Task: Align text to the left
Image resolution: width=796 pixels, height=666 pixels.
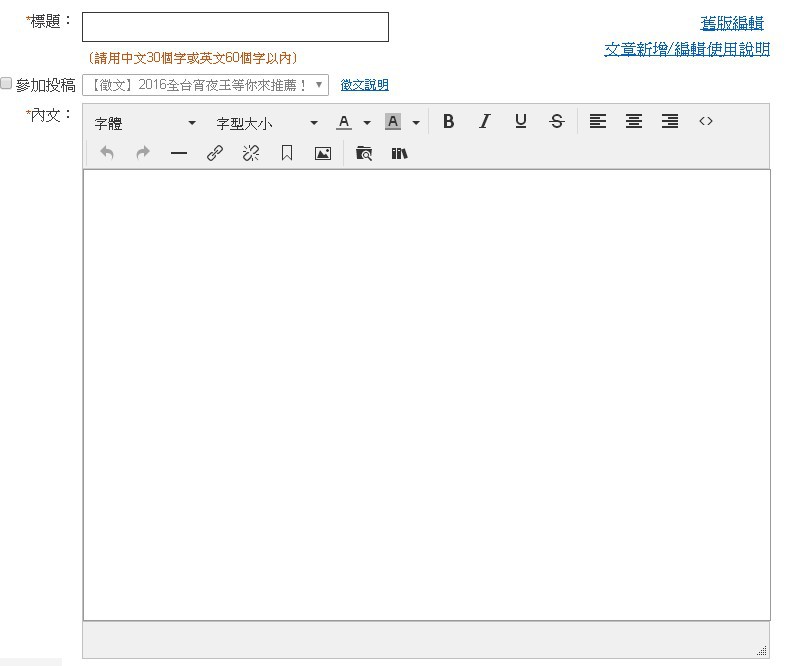Action: [x=598, y=122]
